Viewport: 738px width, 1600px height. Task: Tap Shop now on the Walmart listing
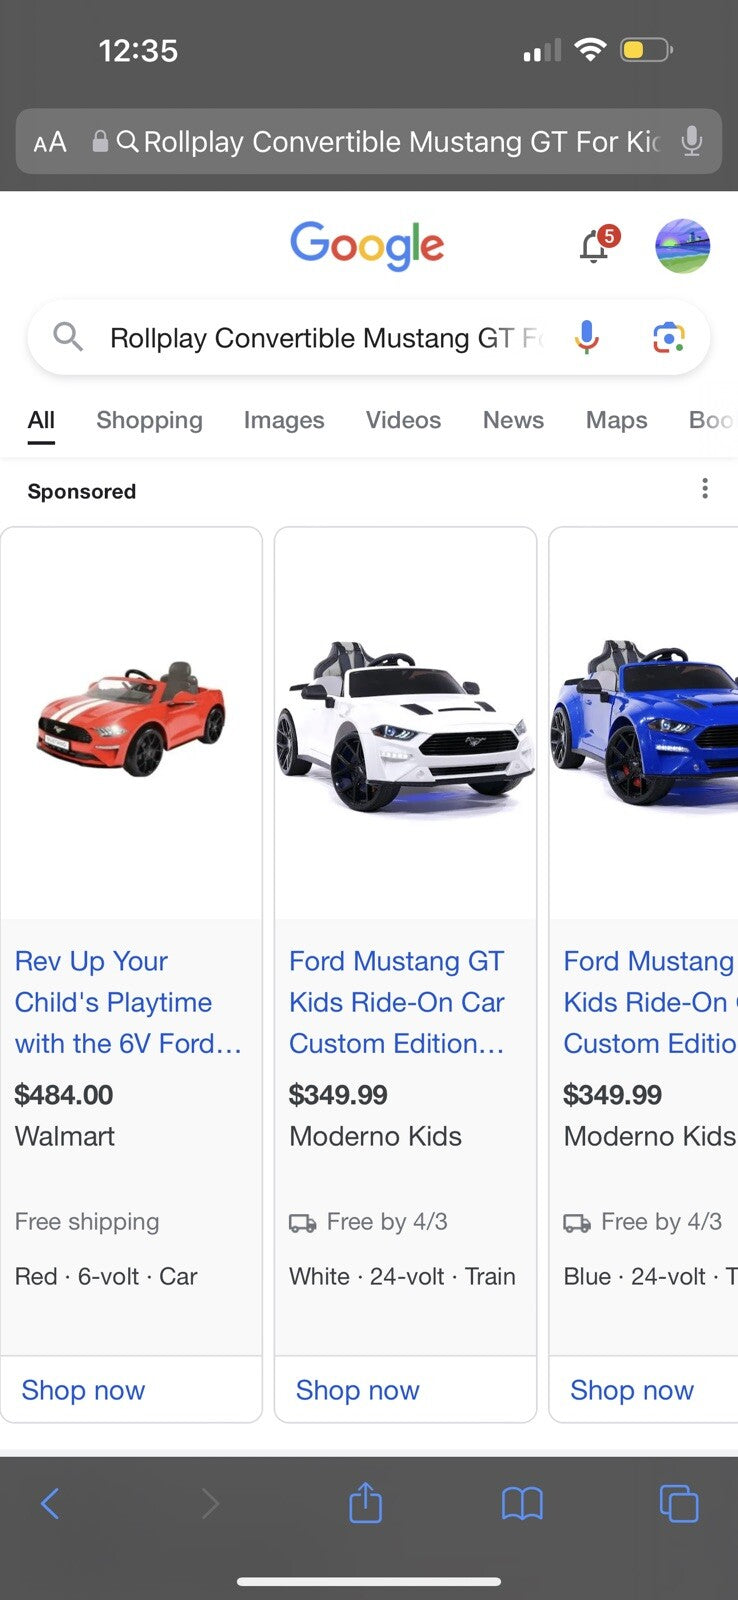(81, 1390)
